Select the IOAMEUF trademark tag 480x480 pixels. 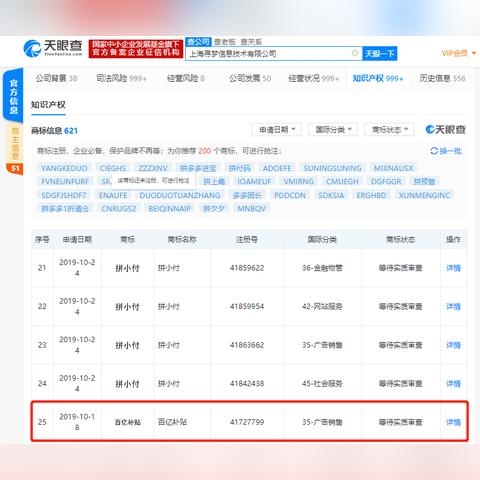(254, 181)
